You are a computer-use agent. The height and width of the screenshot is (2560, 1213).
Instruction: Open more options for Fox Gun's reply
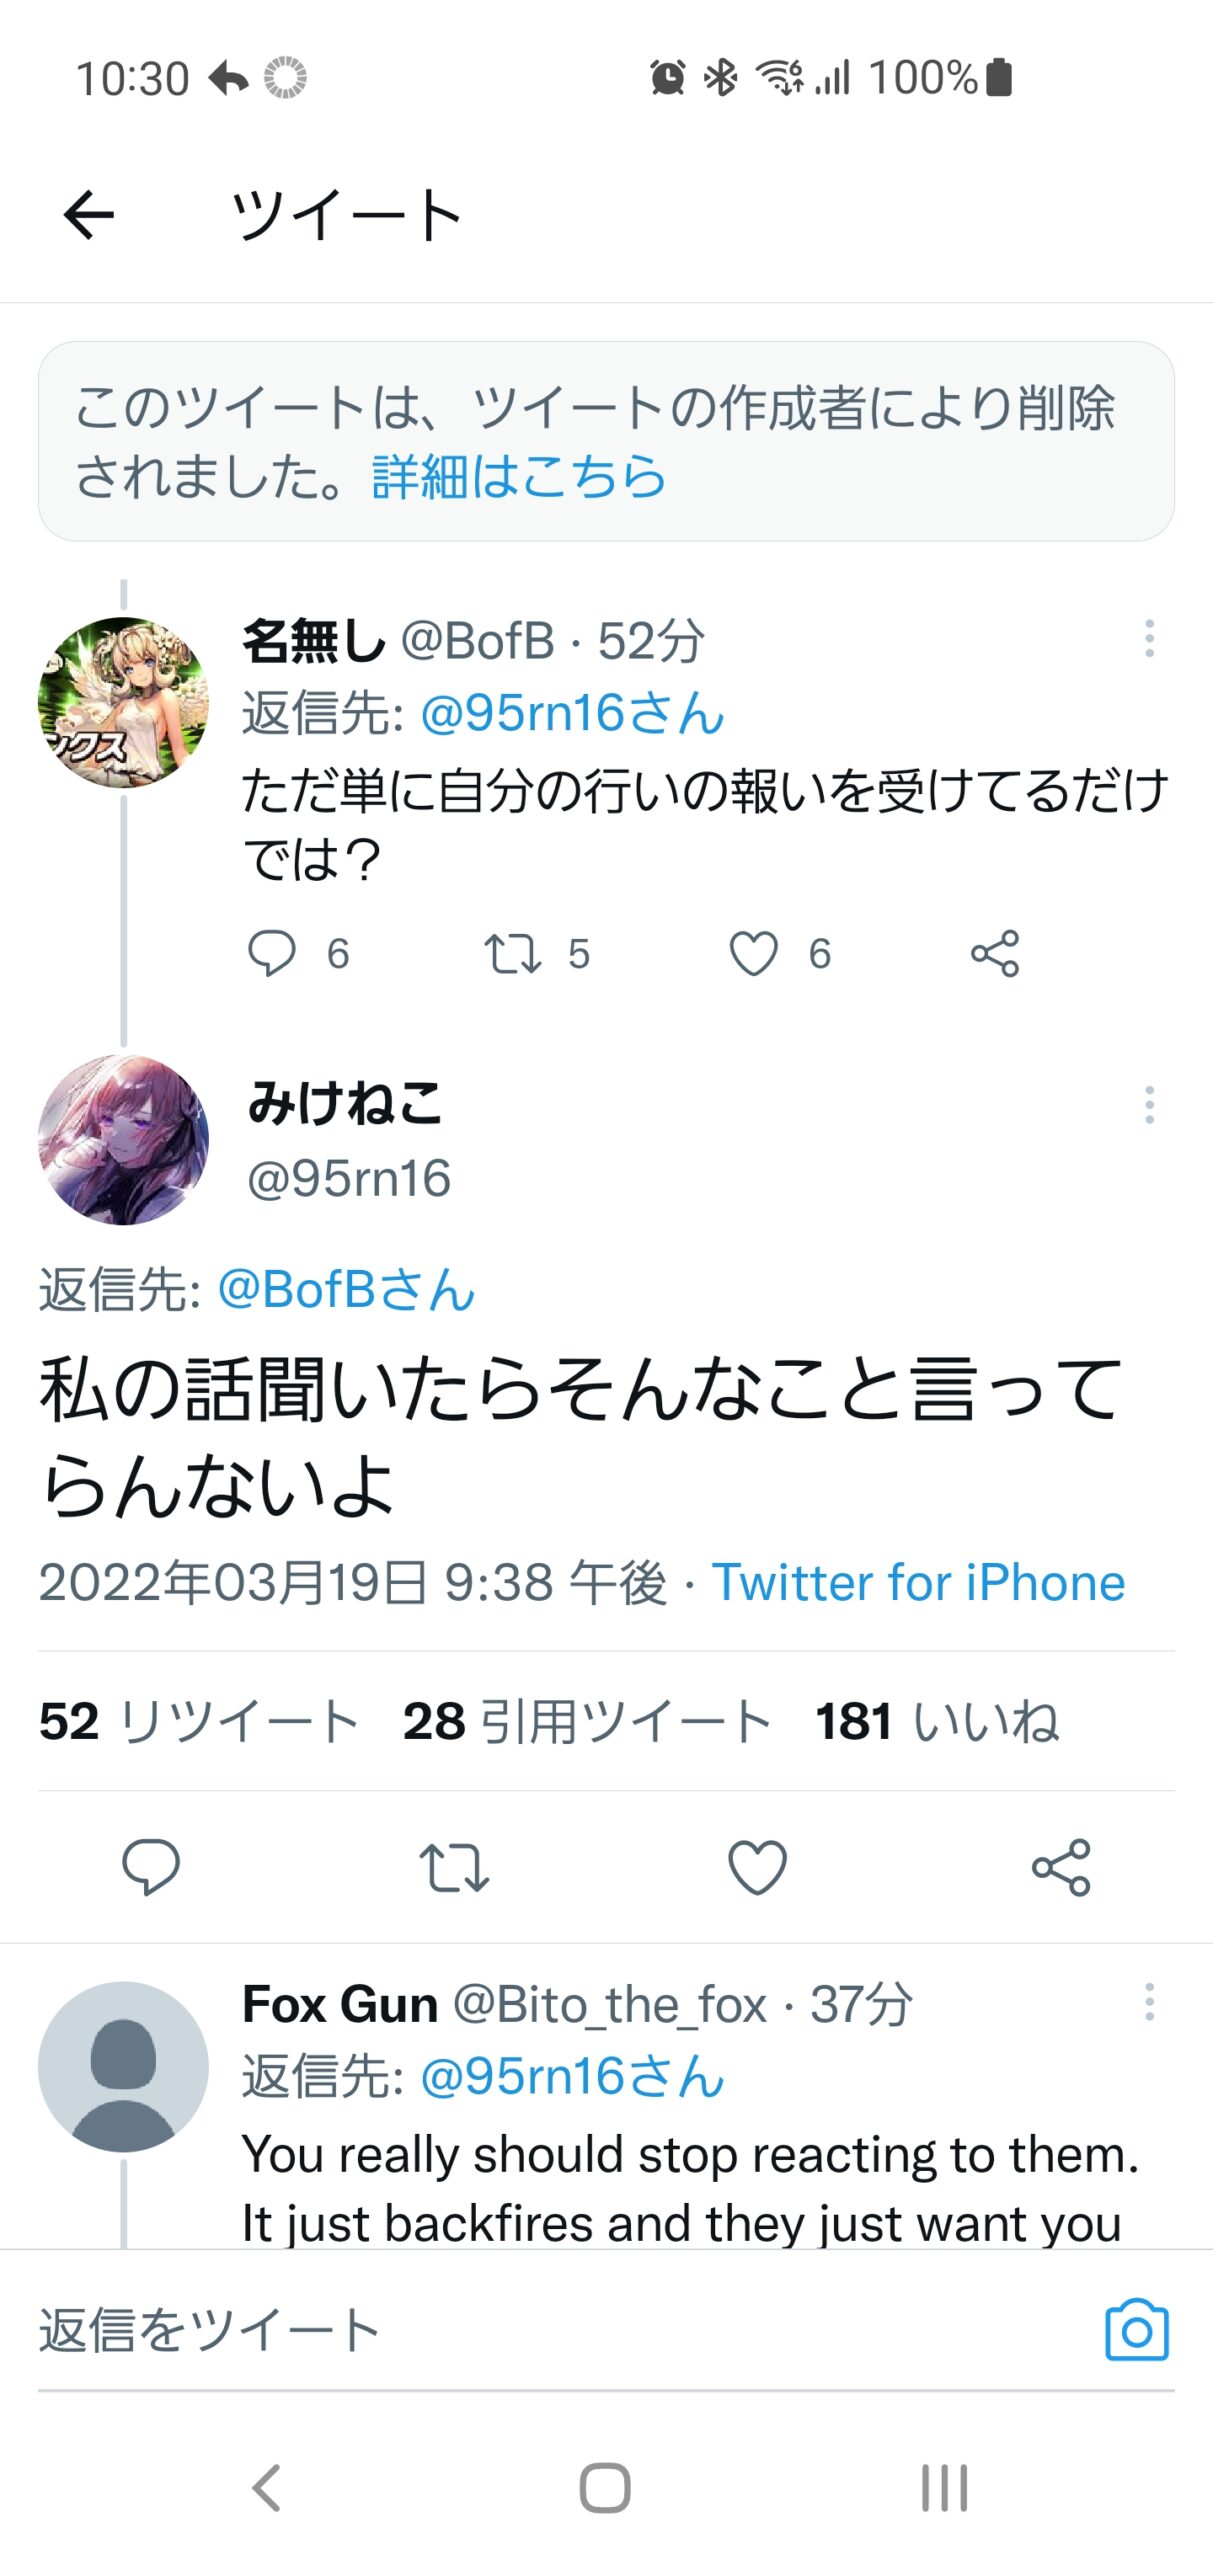1149,2002
